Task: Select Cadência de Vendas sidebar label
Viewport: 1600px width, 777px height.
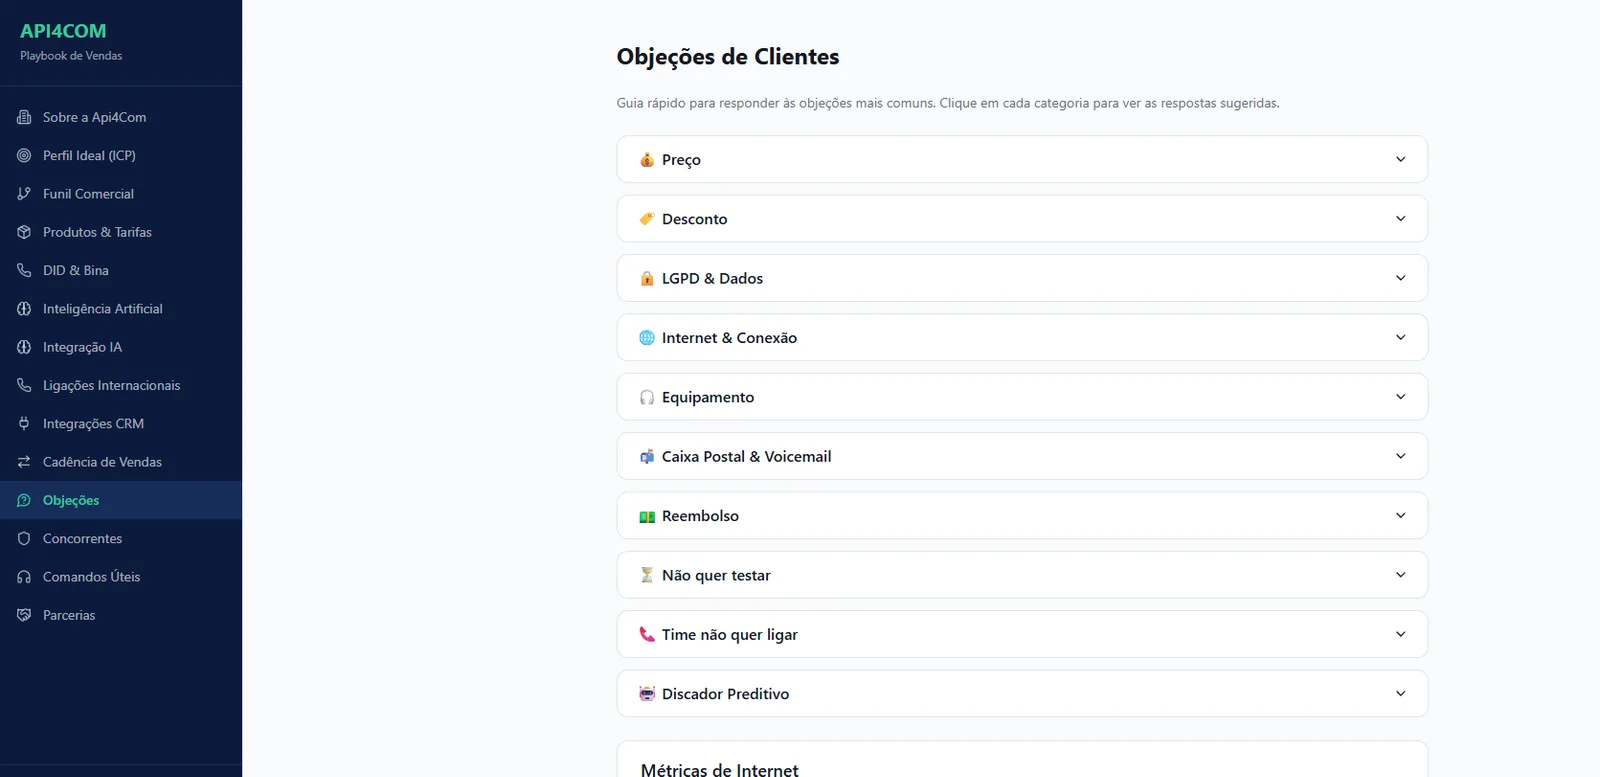Action: pyautogui.click(x=102, y=462)
